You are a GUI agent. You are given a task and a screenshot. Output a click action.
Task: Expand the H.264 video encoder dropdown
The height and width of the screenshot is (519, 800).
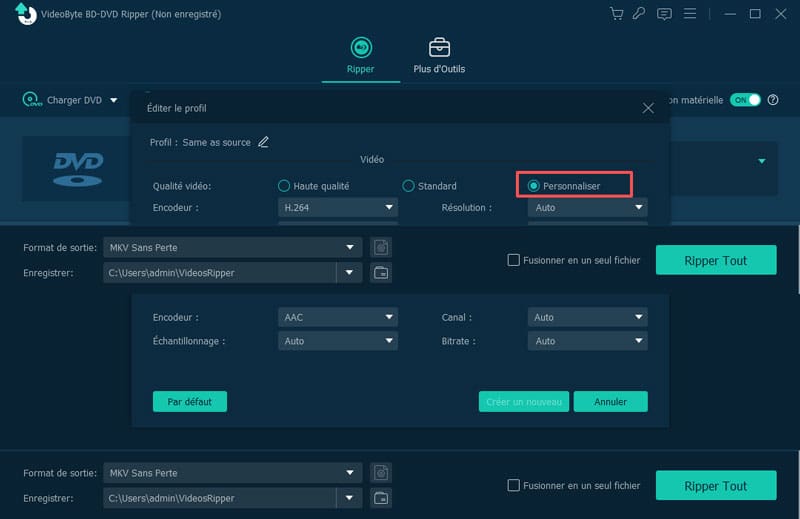coord(338,208)
